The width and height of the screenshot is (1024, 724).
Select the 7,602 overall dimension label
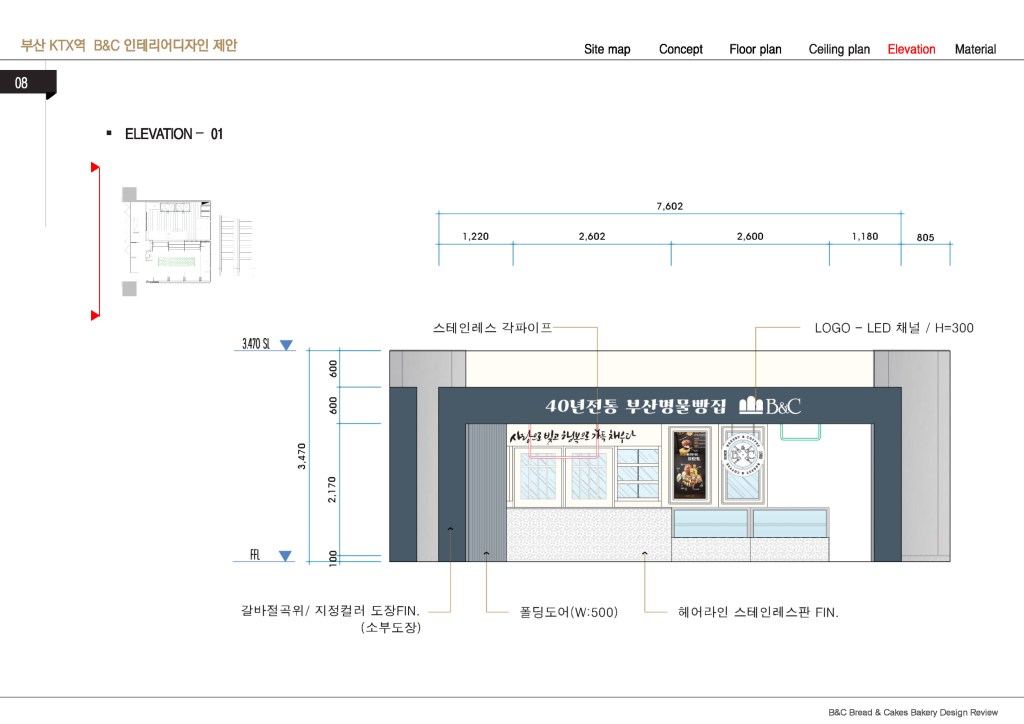pos(670,206)
